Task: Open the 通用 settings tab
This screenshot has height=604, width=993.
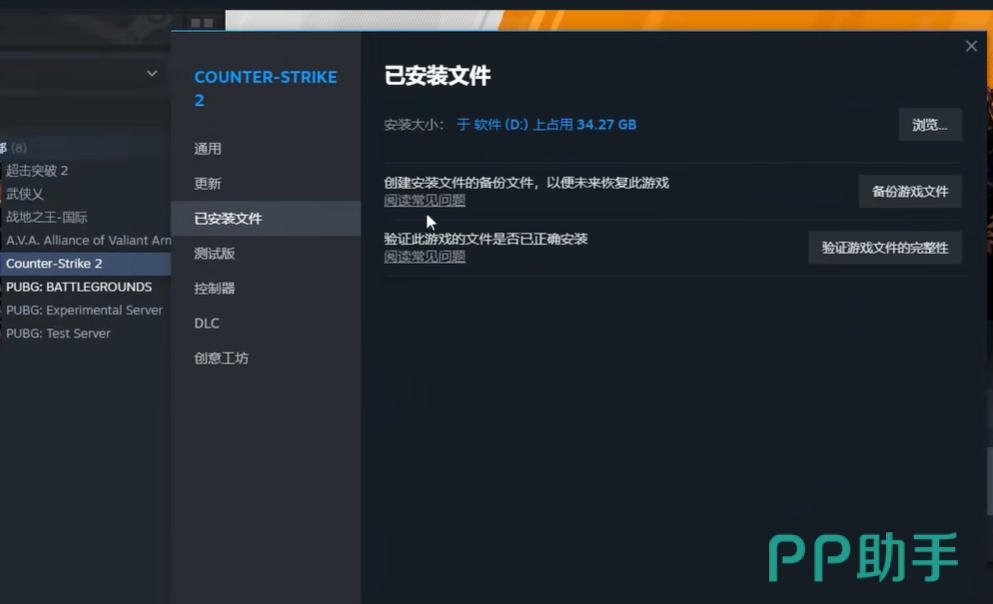Action: [x=208, y=149]
